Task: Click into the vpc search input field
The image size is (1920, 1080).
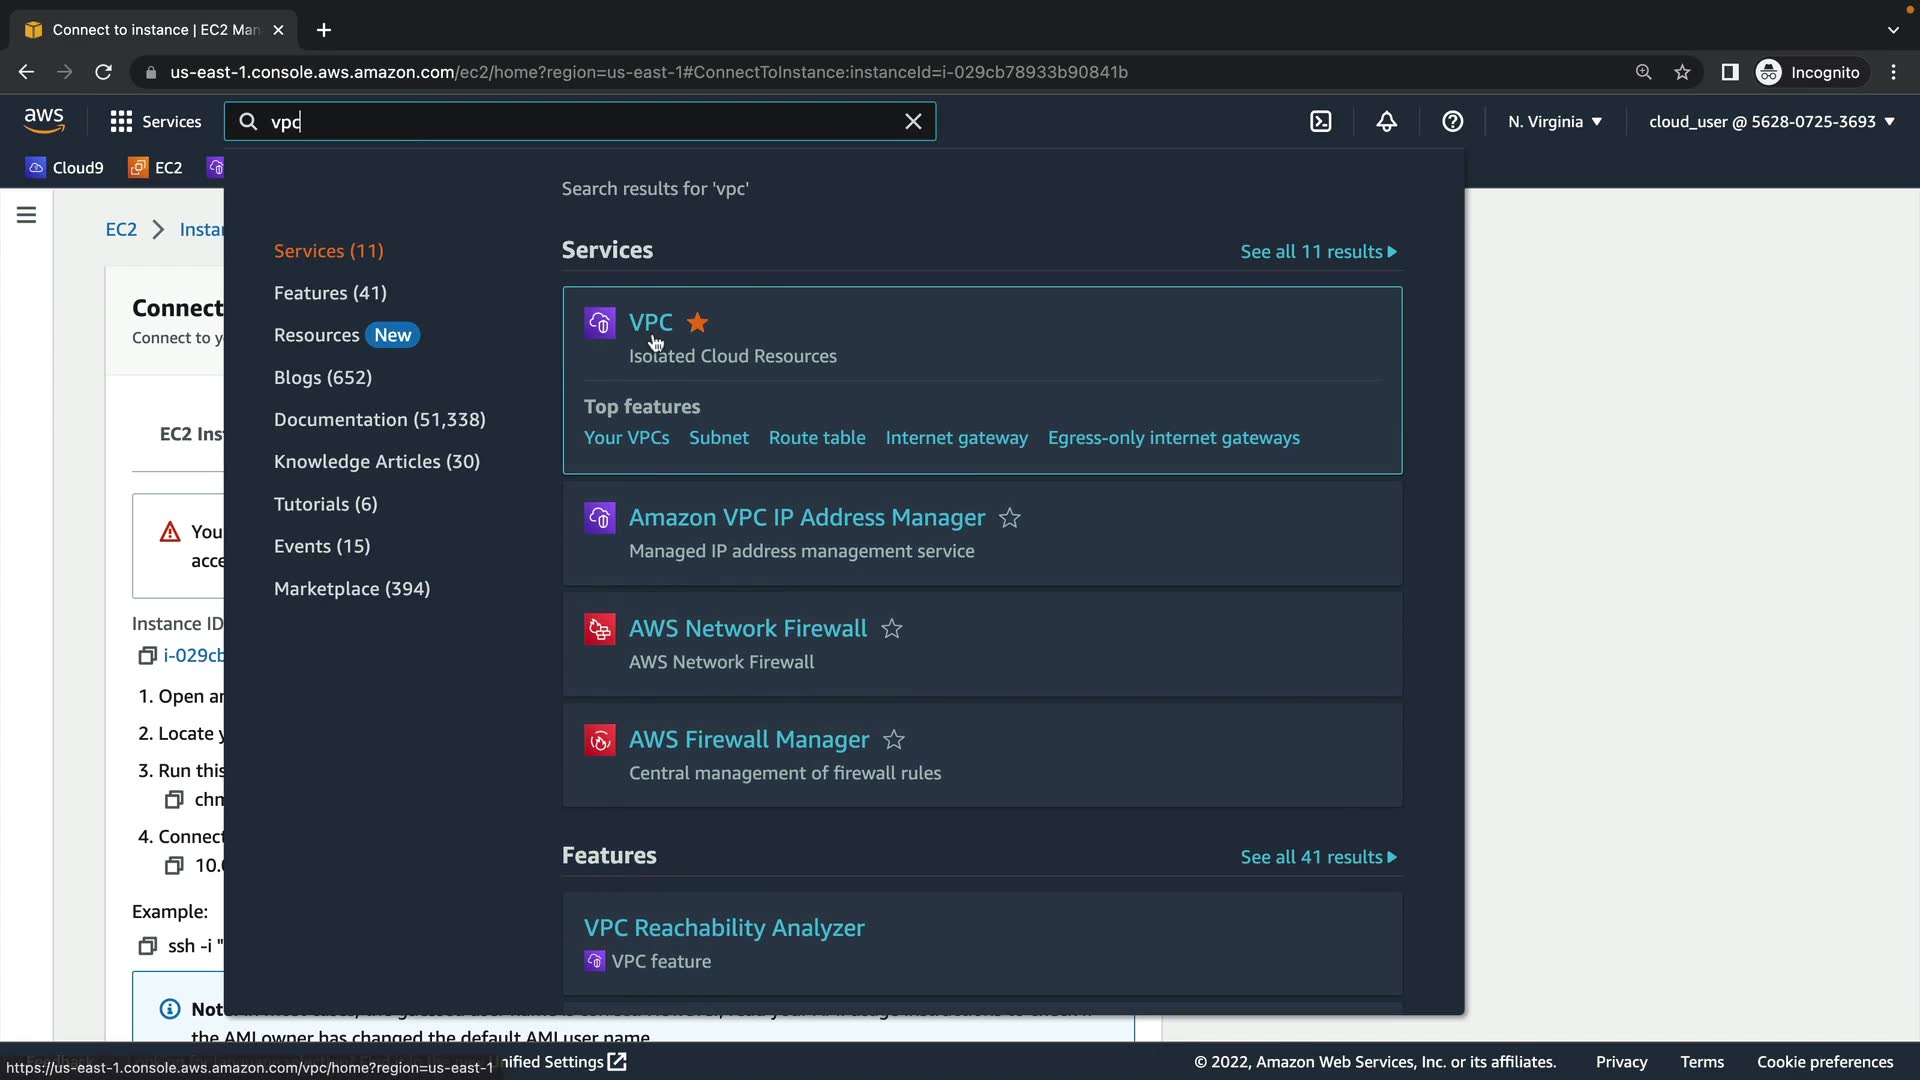Action: click(x=580, y=121)
